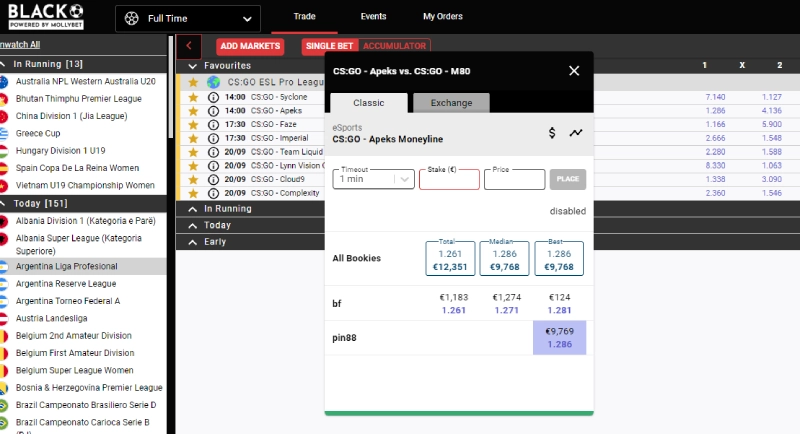Toggle favourite star for CS:GO ESL Pro League
Image resolution: width=800 pixels, height=434 pixels.
193,82
